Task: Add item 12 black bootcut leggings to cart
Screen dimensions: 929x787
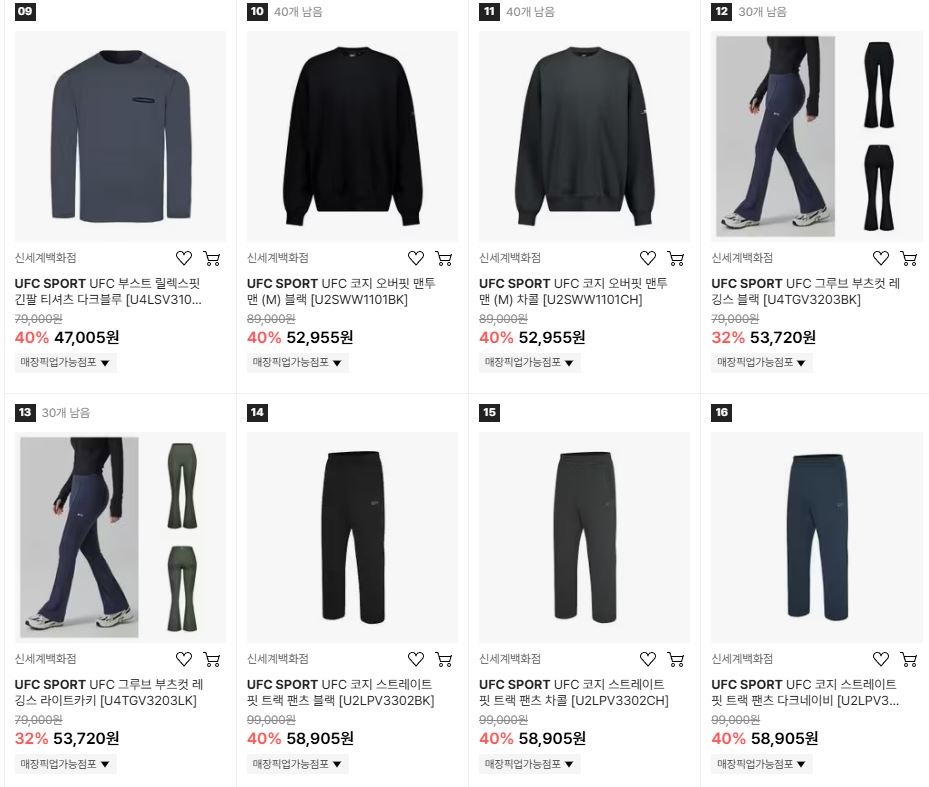Action: coord(908,258)
